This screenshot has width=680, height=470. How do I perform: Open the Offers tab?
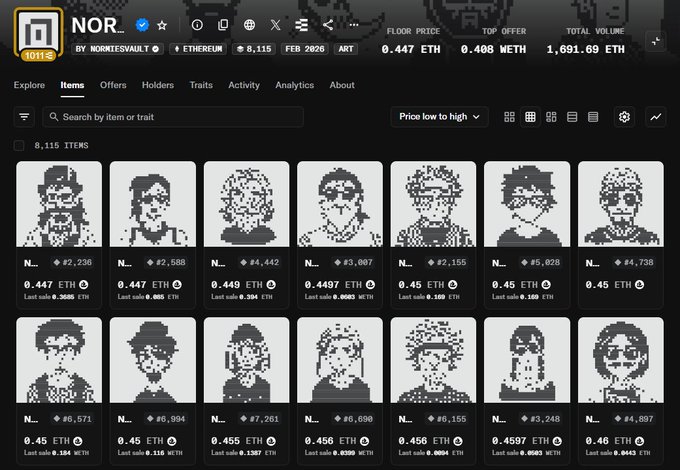click(113, 85)
